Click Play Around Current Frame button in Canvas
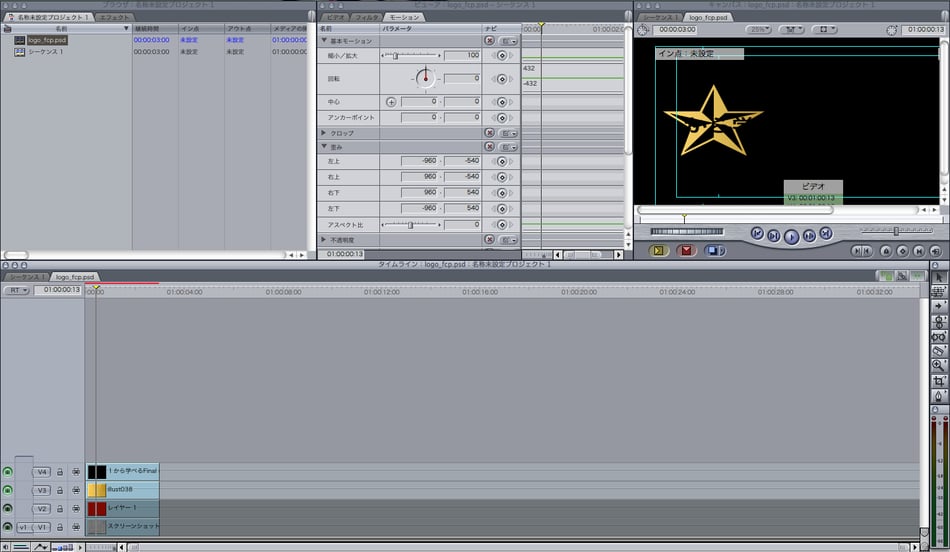 [809, 236]
